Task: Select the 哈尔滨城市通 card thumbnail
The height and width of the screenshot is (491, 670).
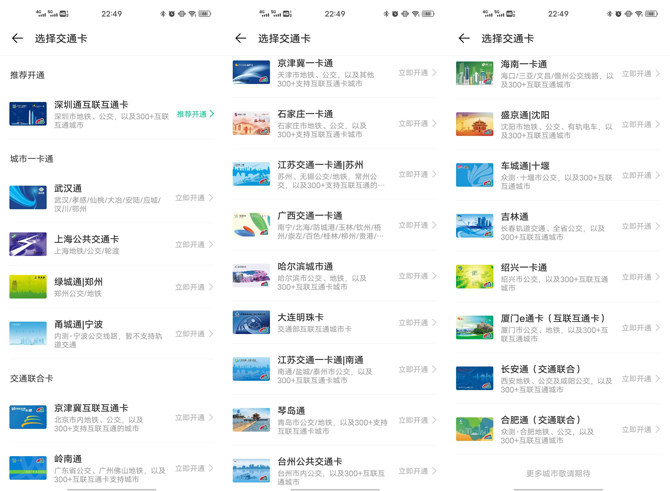Action: [x=251, y=276]
